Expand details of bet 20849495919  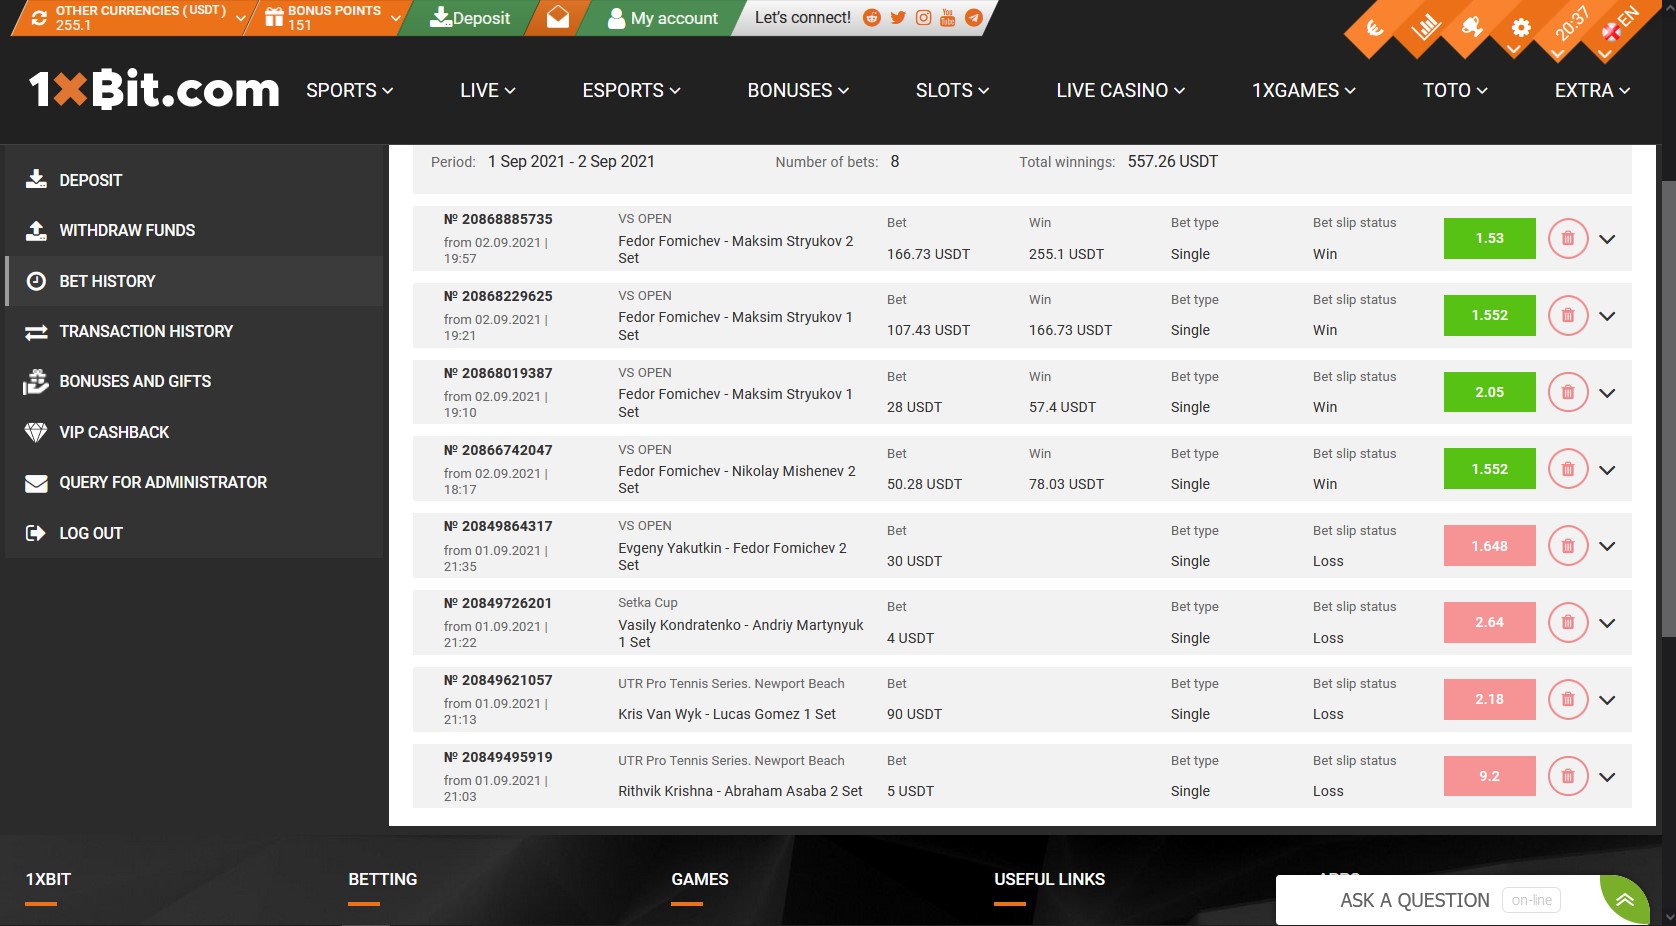[x=1607, y=777]
